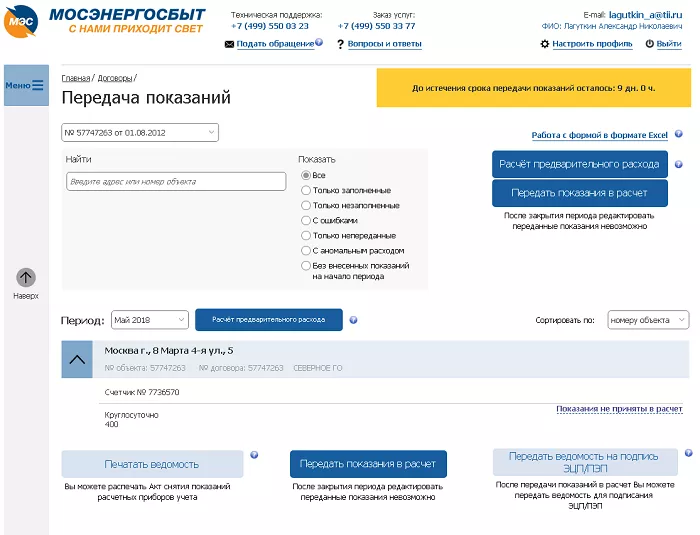
Task: Click bottom Передать показания в расчет button
Action: 368,464
